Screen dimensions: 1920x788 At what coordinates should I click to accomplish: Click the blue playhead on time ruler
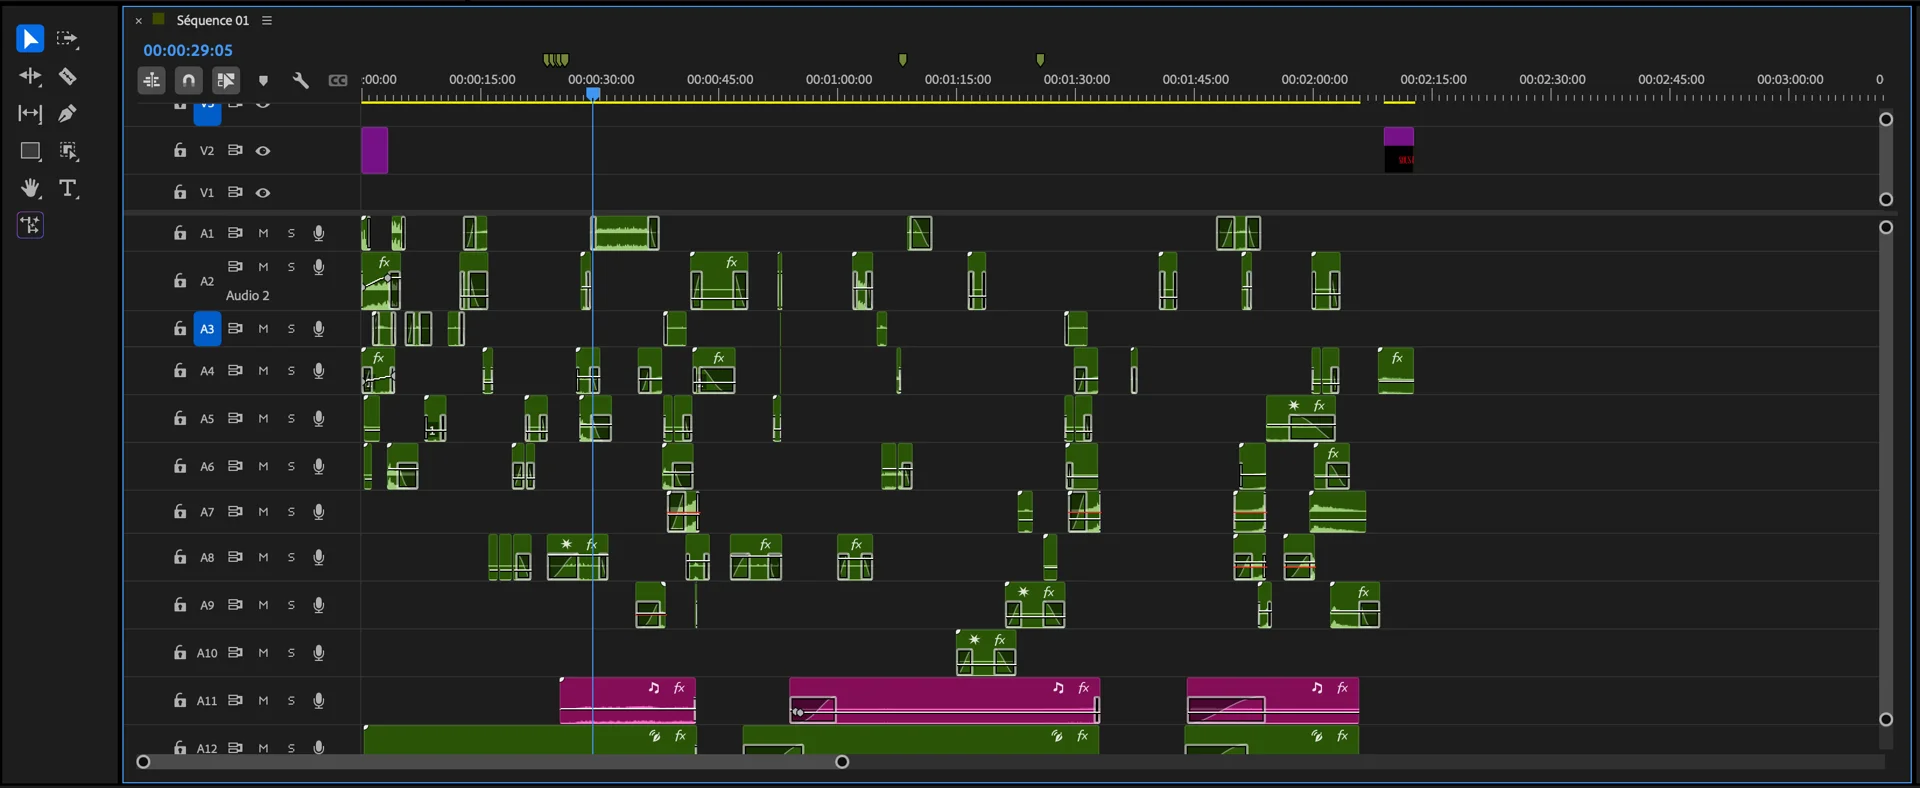click(x=593, y=94)
